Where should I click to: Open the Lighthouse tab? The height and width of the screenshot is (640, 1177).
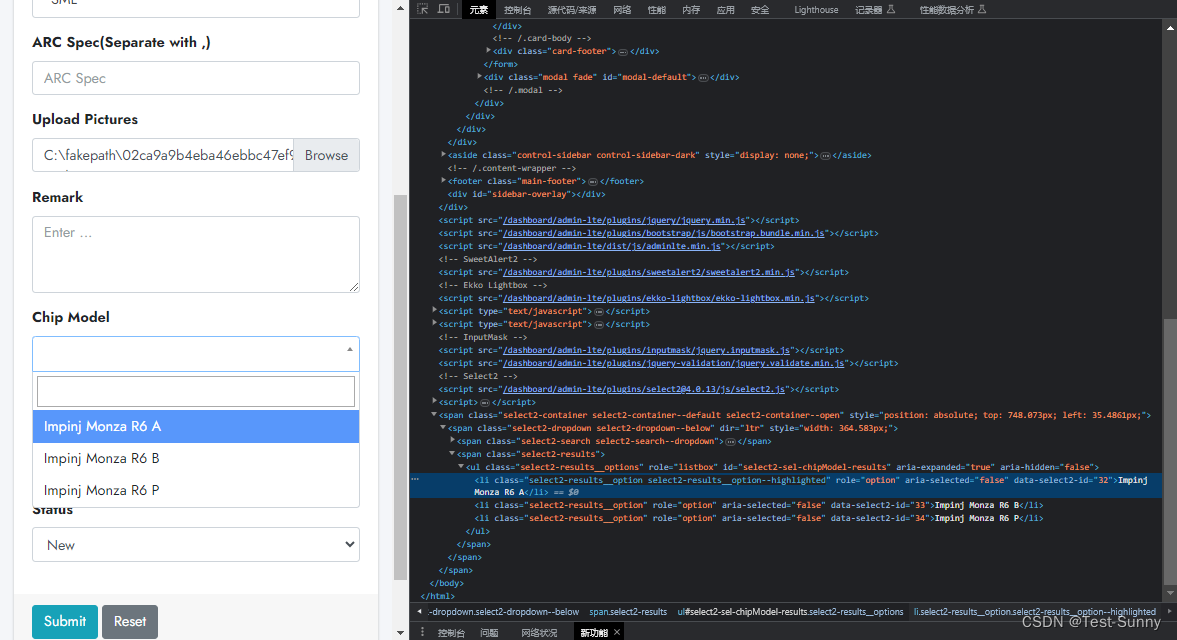tap(816, 10)
